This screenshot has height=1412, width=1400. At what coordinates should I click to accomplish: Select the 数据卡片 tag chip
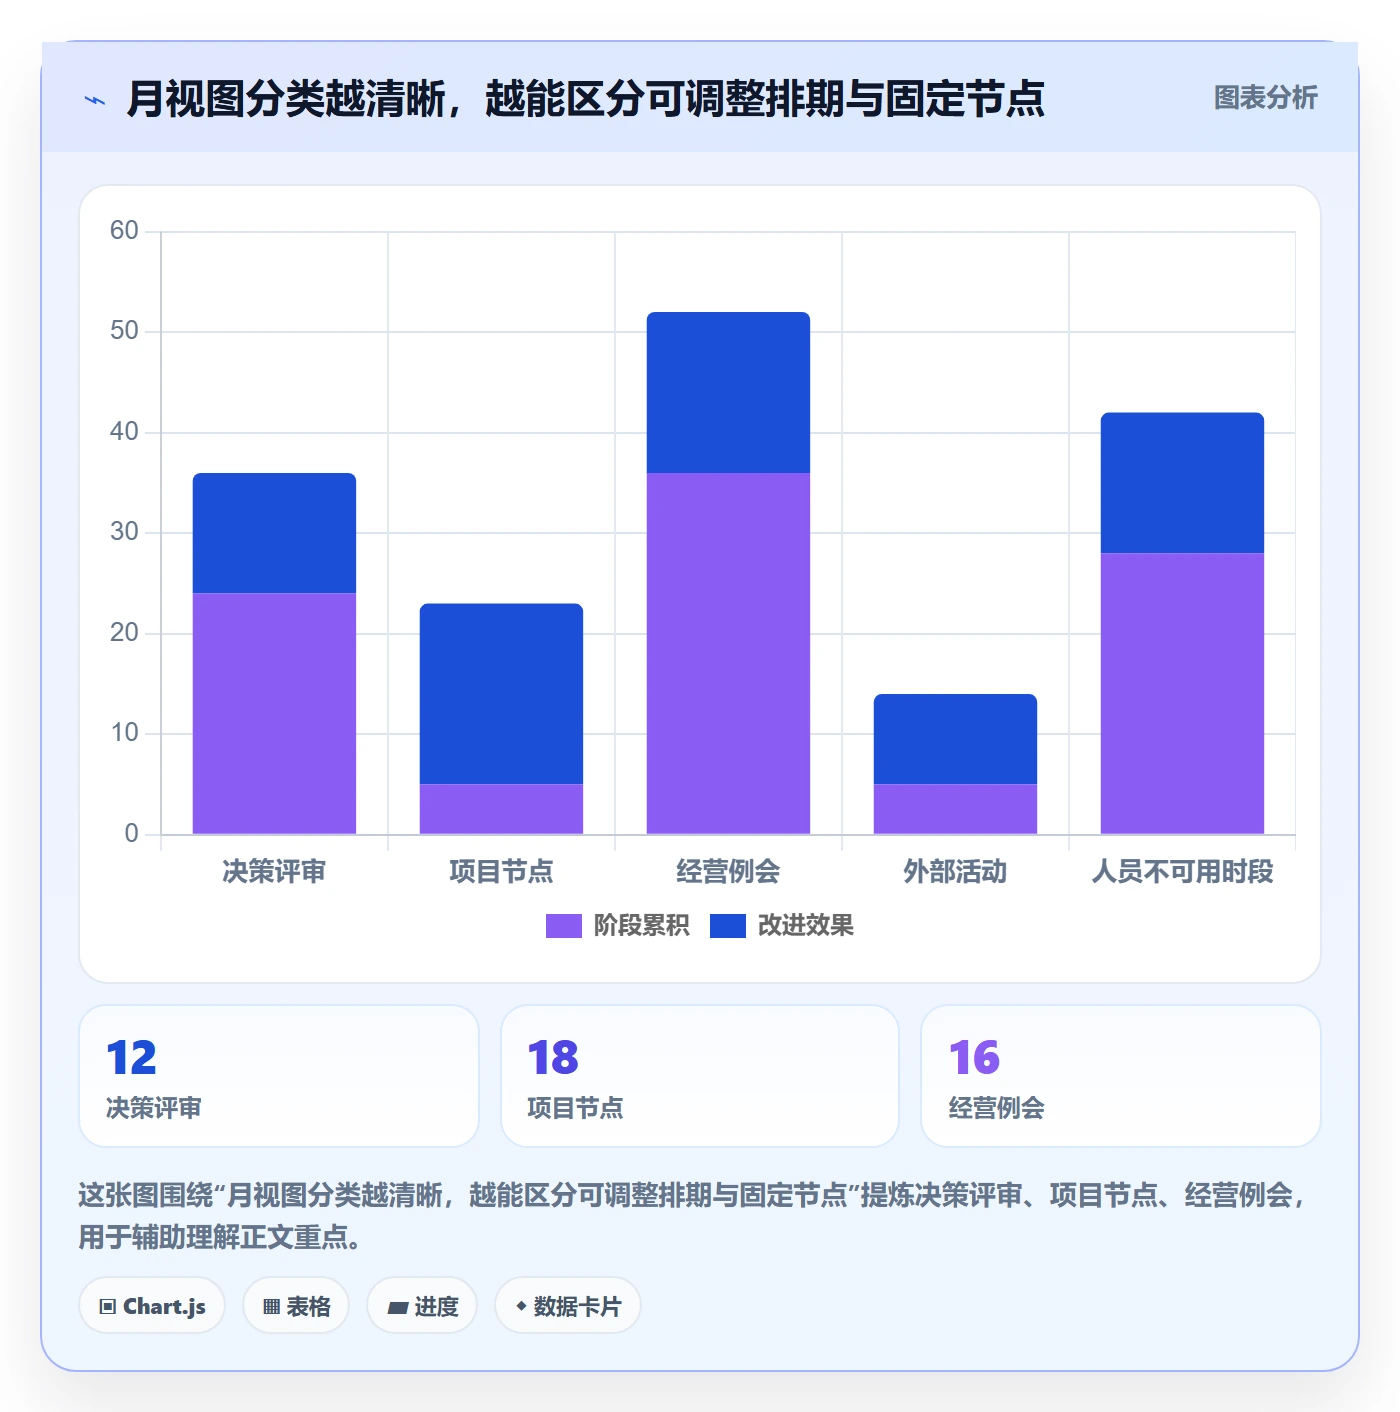pyautogui.click(x=568, y=1306)
